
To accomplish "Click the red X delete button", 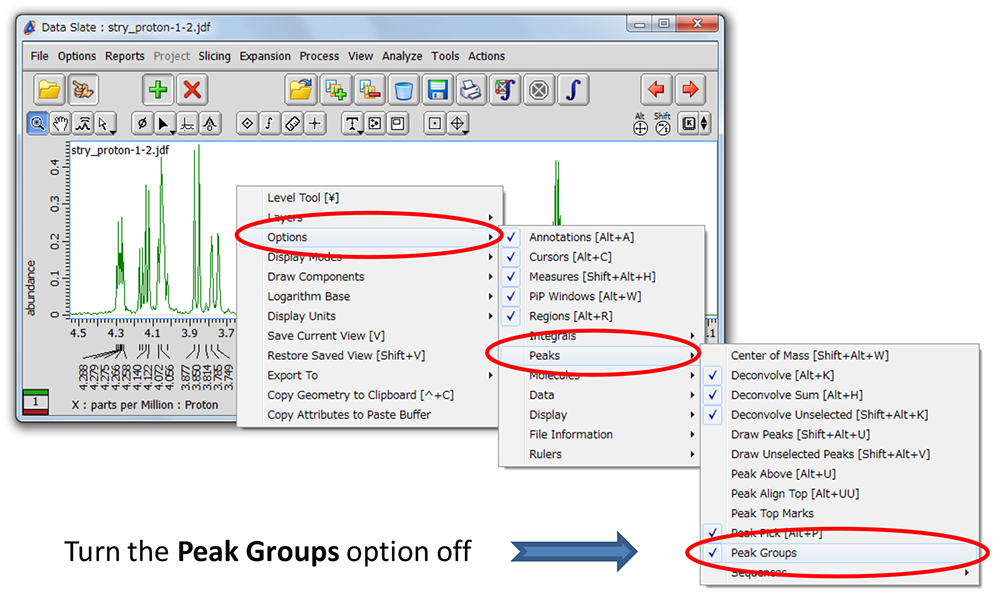I will [192, 90].
